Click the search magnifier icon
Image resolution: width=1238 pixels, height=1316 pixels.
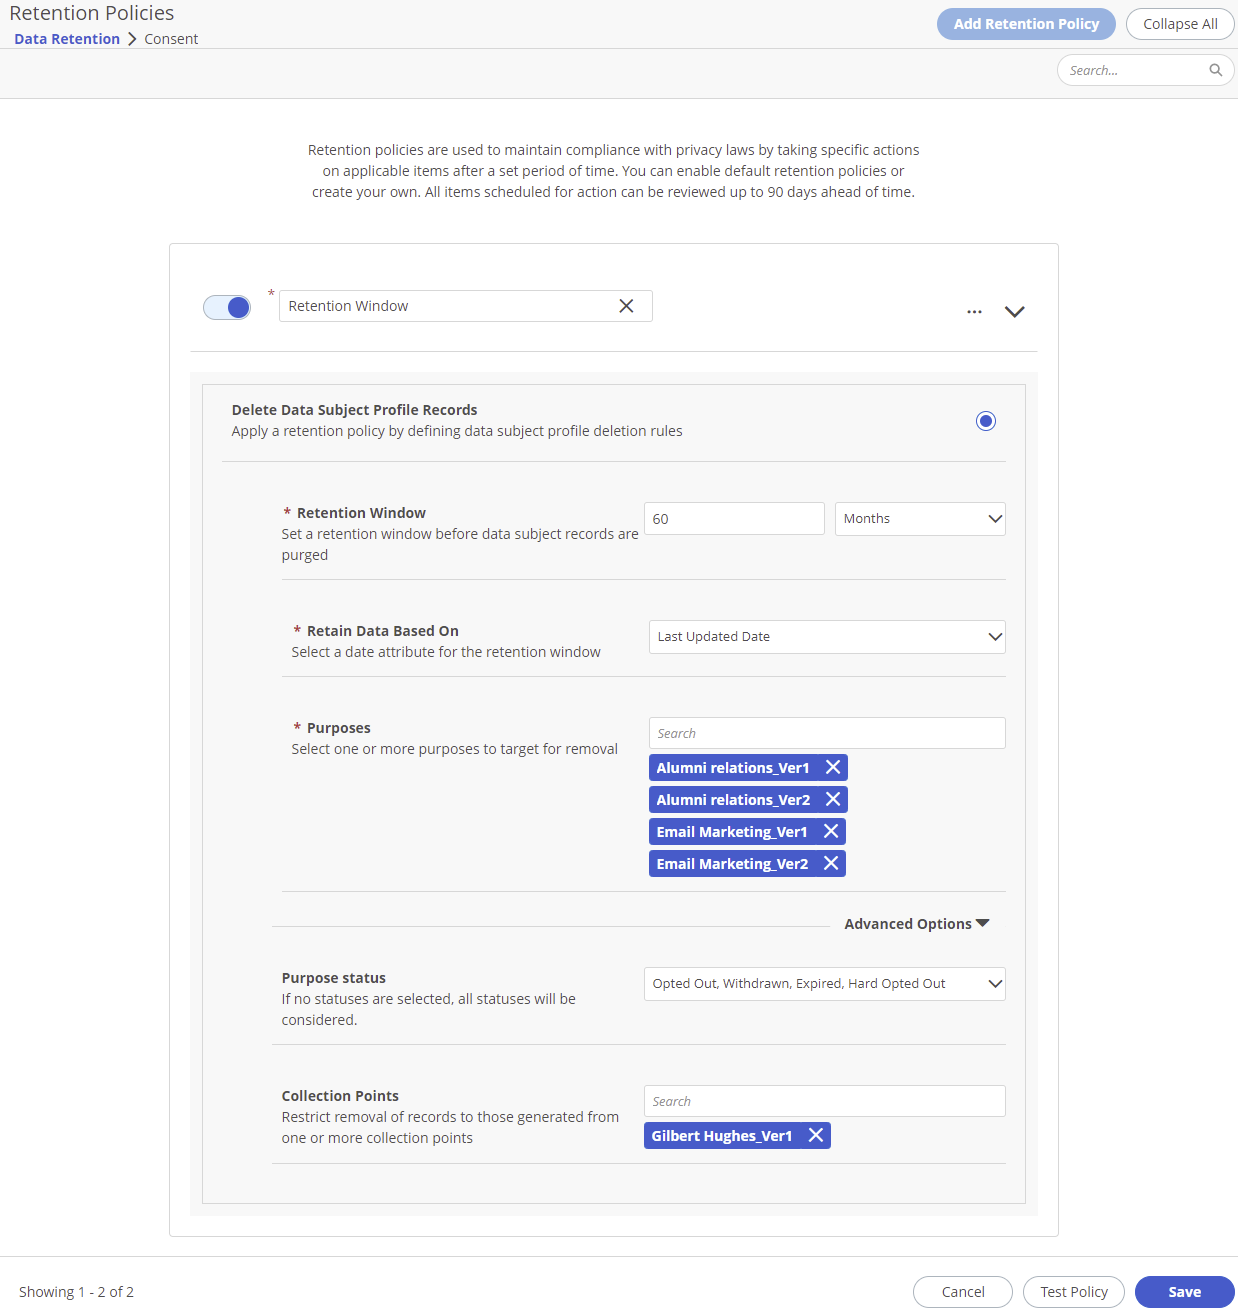1215,70
